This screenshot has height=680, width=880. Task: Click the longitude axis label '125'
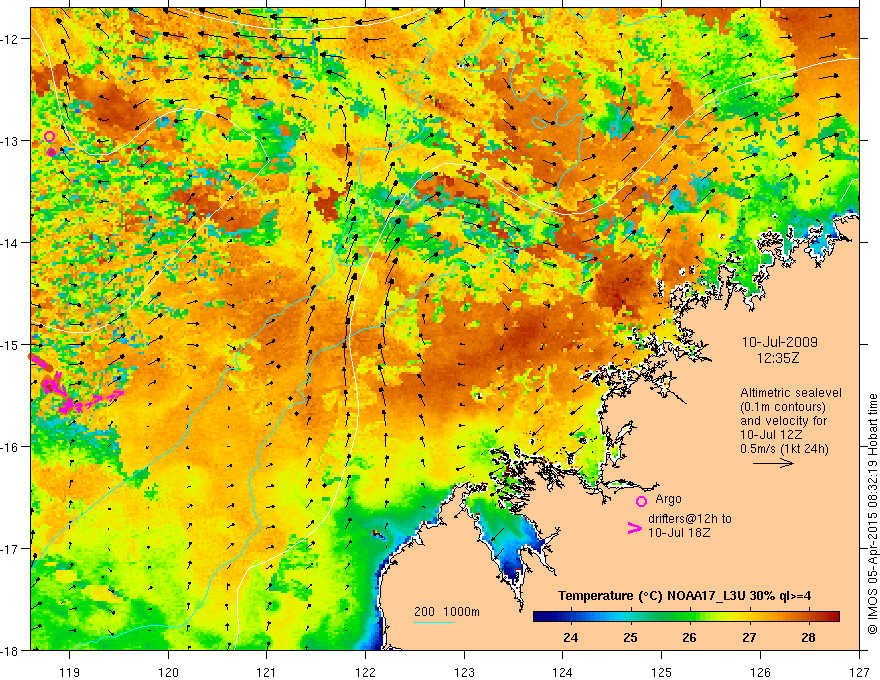662,672
